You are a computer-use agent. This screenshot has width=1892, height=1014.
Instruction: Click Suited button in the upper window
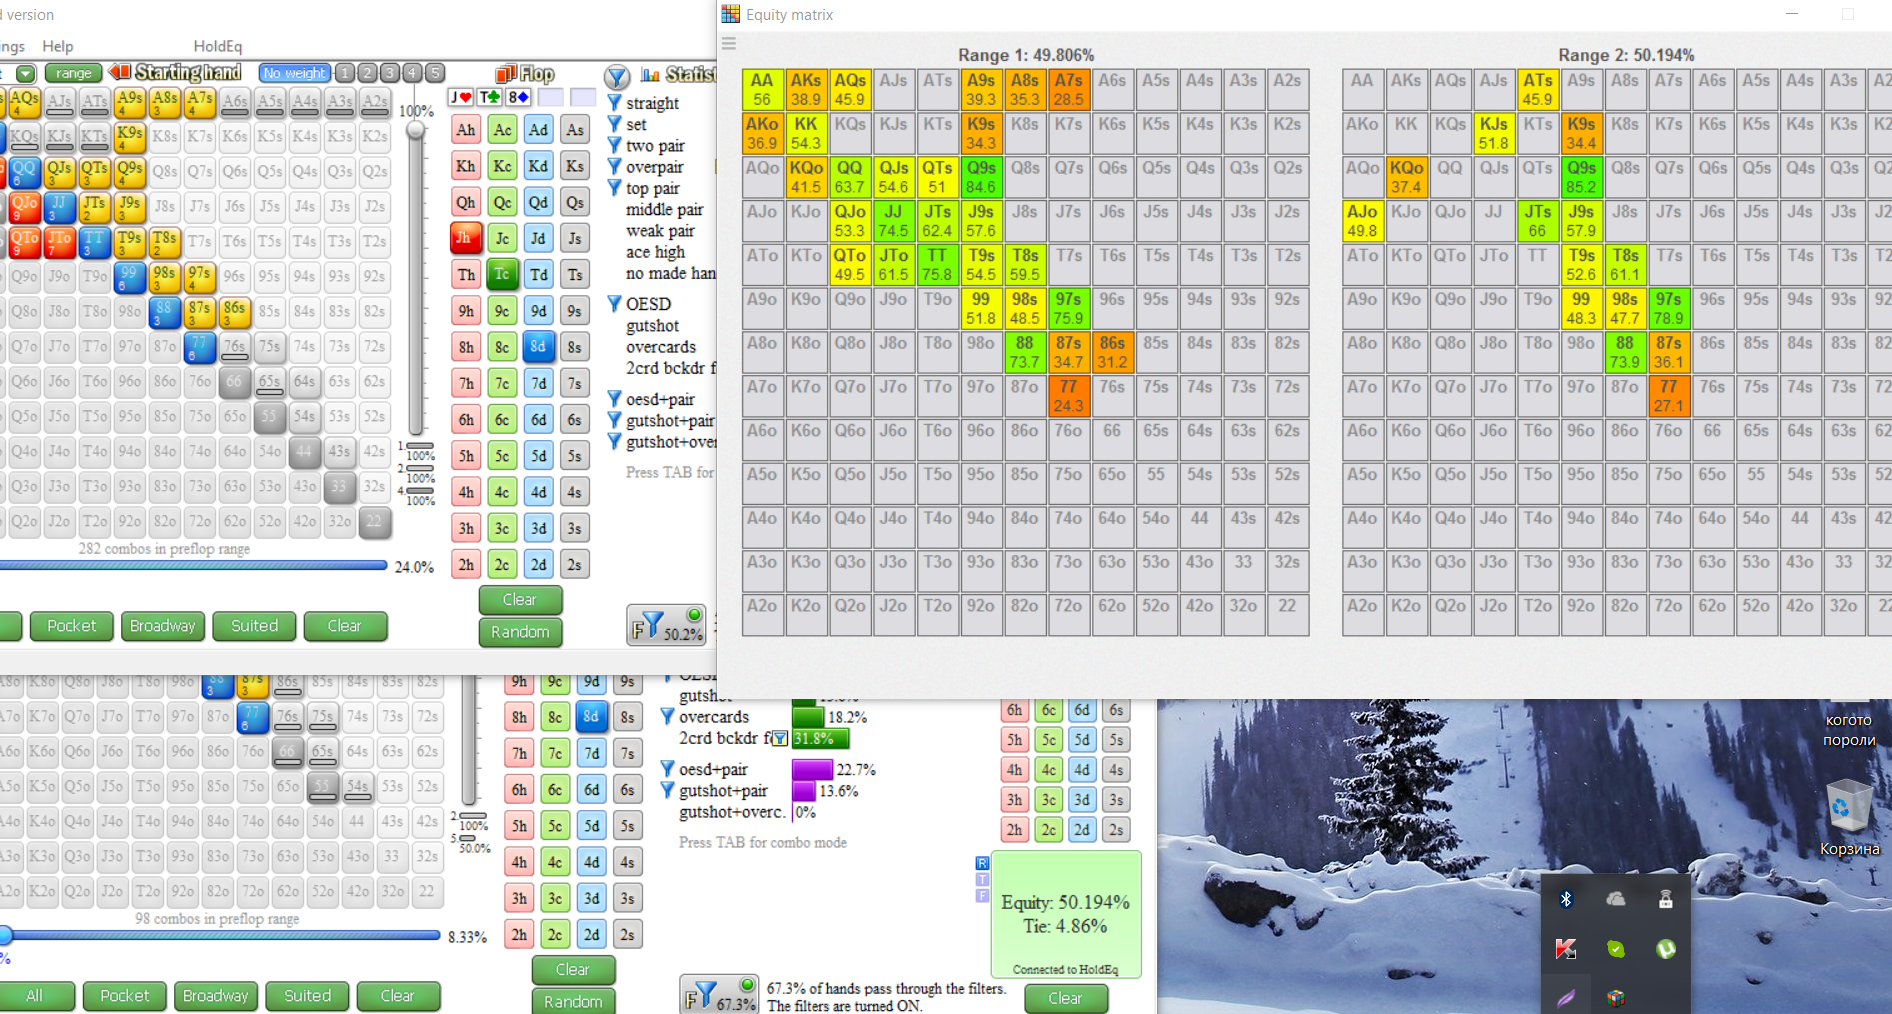coord(255,626)
